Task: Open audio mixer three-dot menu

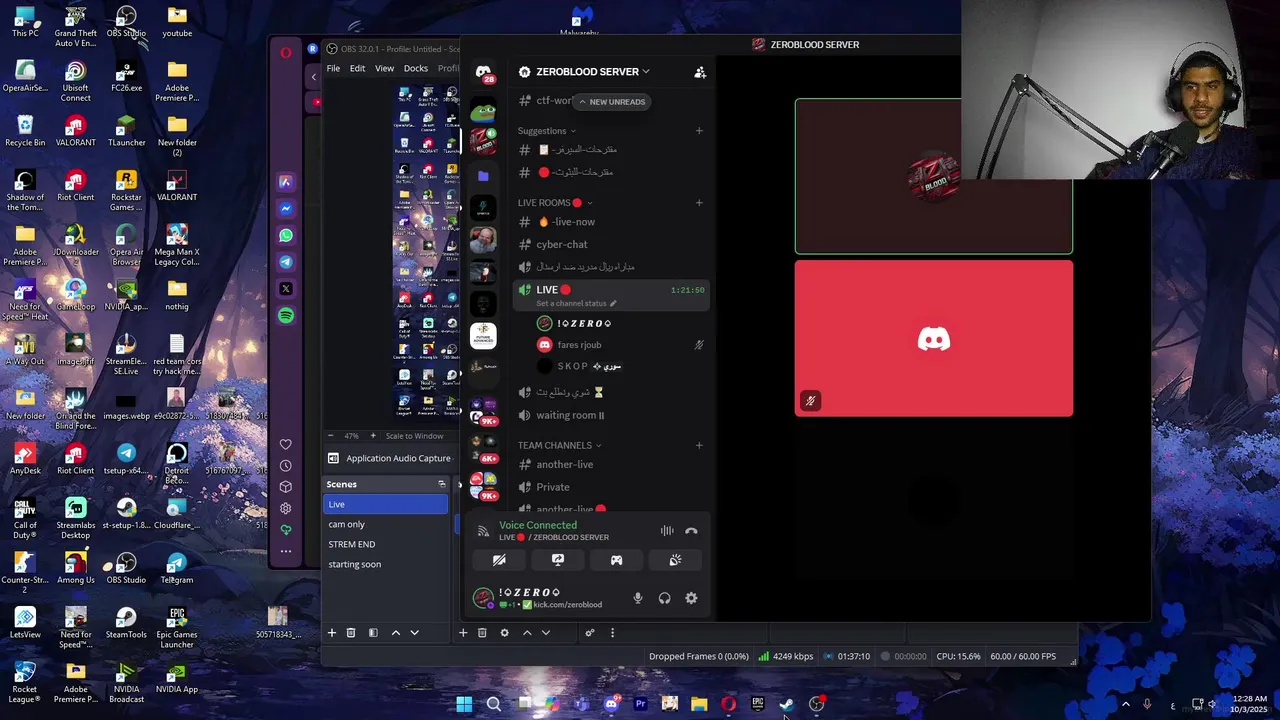Action: tap(612, 632)
